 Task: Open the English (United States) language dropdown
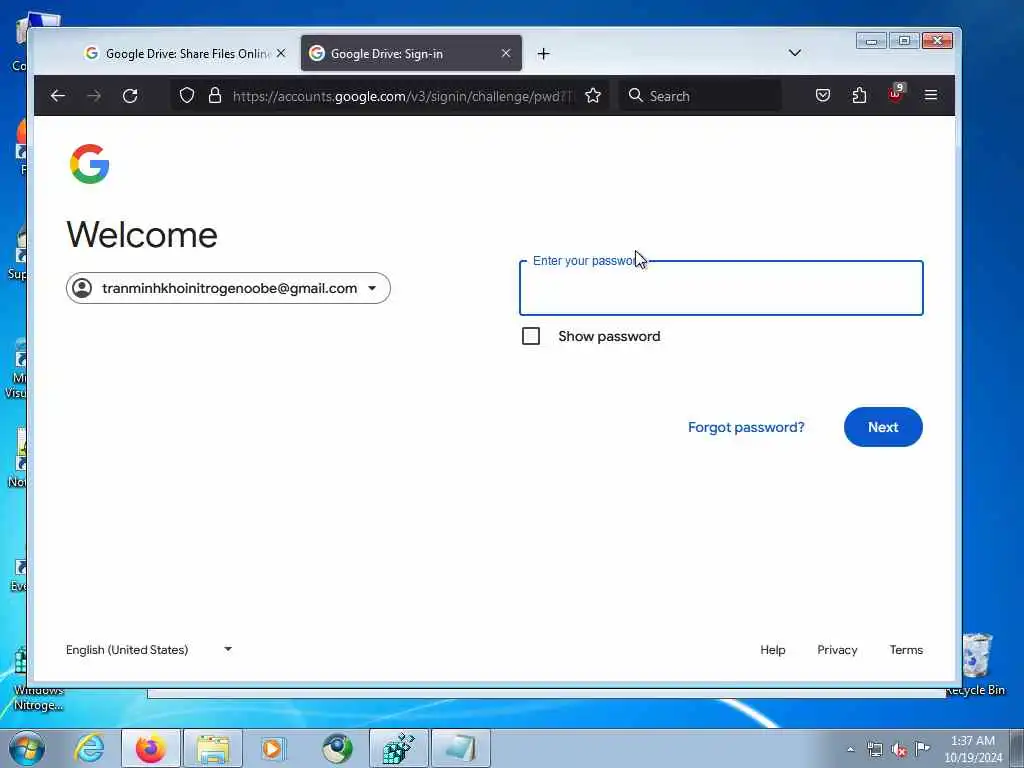pos(149,650)
